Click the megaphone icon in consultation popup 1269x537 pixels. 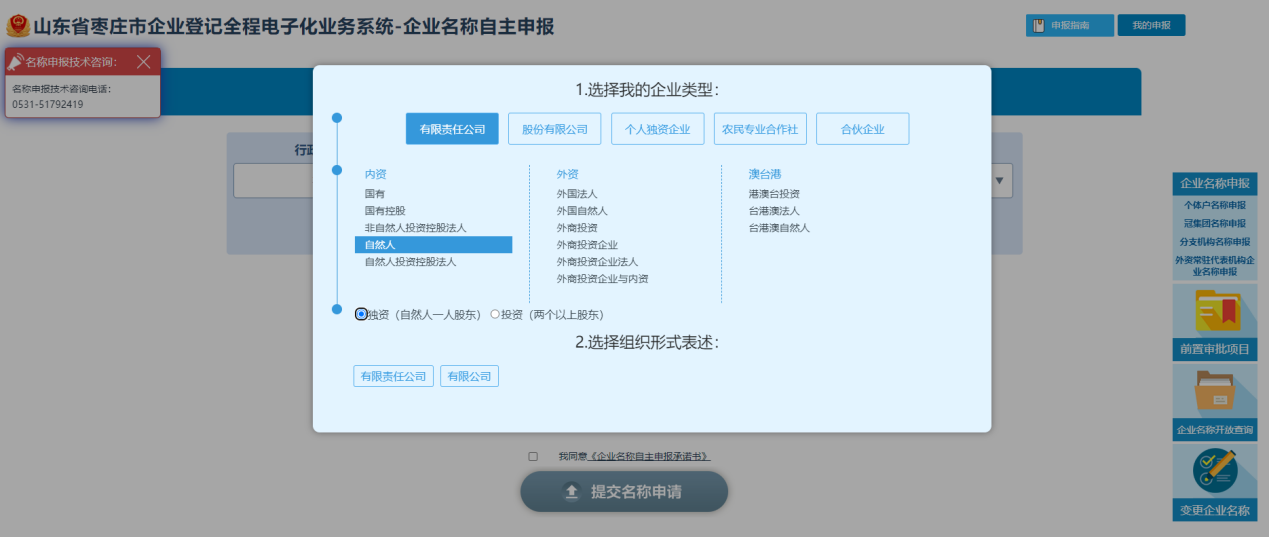[15, 62]
